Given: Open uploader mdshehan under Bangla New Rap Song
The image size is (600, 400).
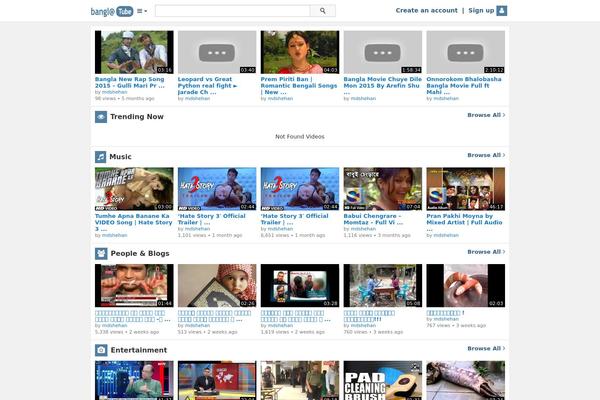Looking at the screenshot, I should tap(114, 92).
